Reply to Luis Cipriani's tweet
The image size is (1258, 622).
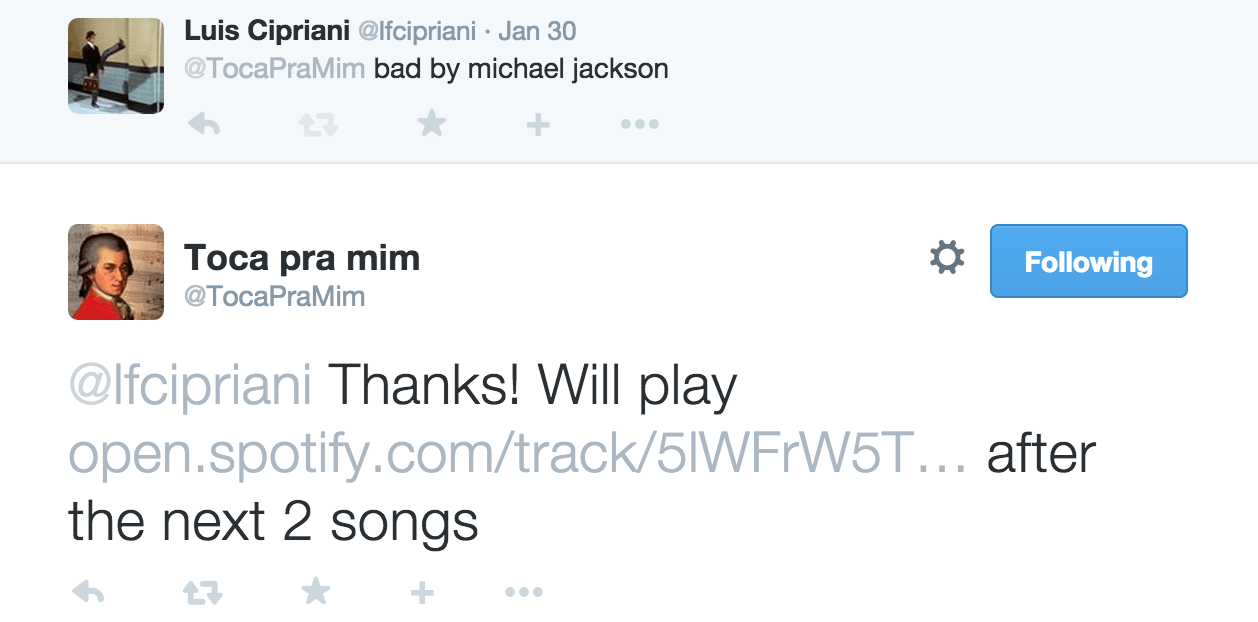pos(204,125)
